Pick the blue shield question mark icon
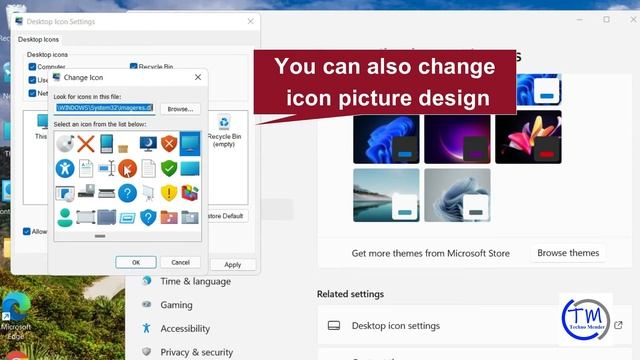Viewport: 640px width, 360px height. [148, 218]
